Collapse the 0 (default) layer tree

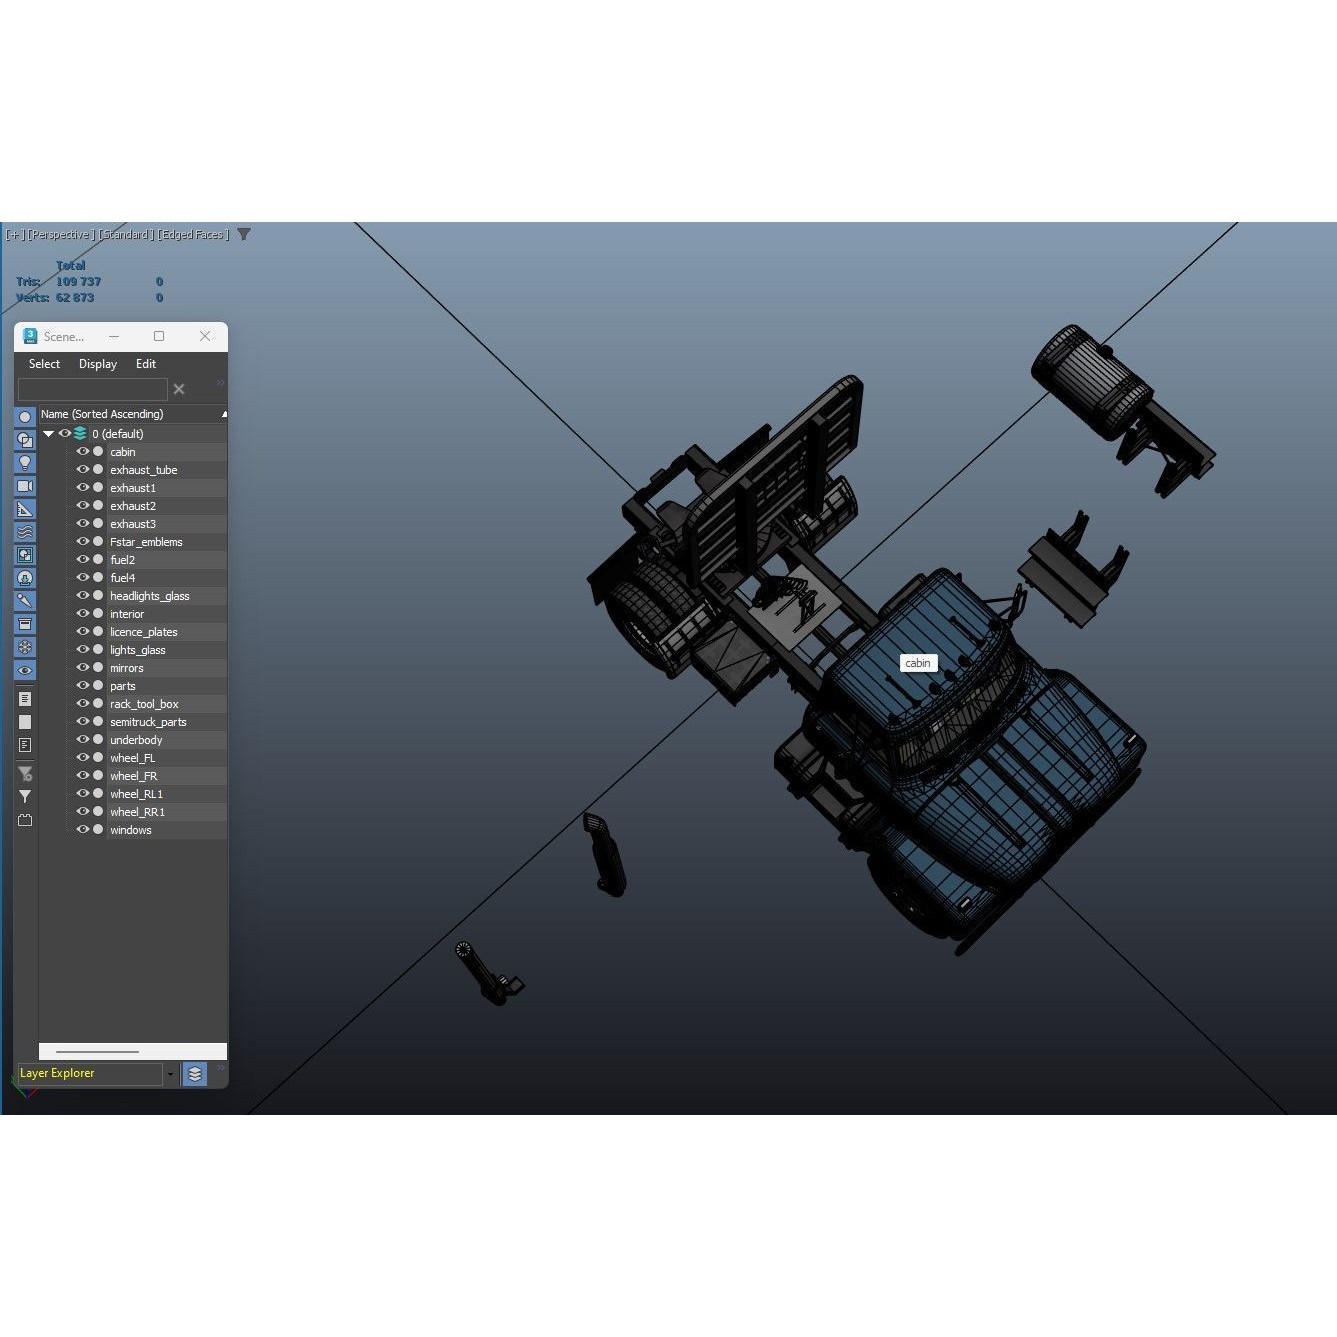click(47, 433)
